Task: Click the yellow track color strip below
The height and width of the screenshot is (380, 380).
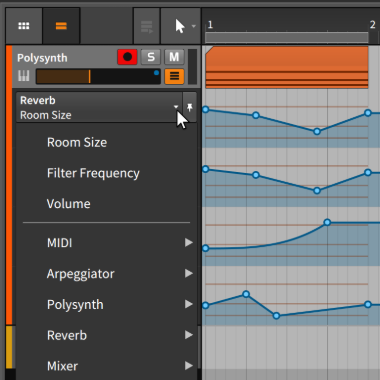Action: coord(9,347)
